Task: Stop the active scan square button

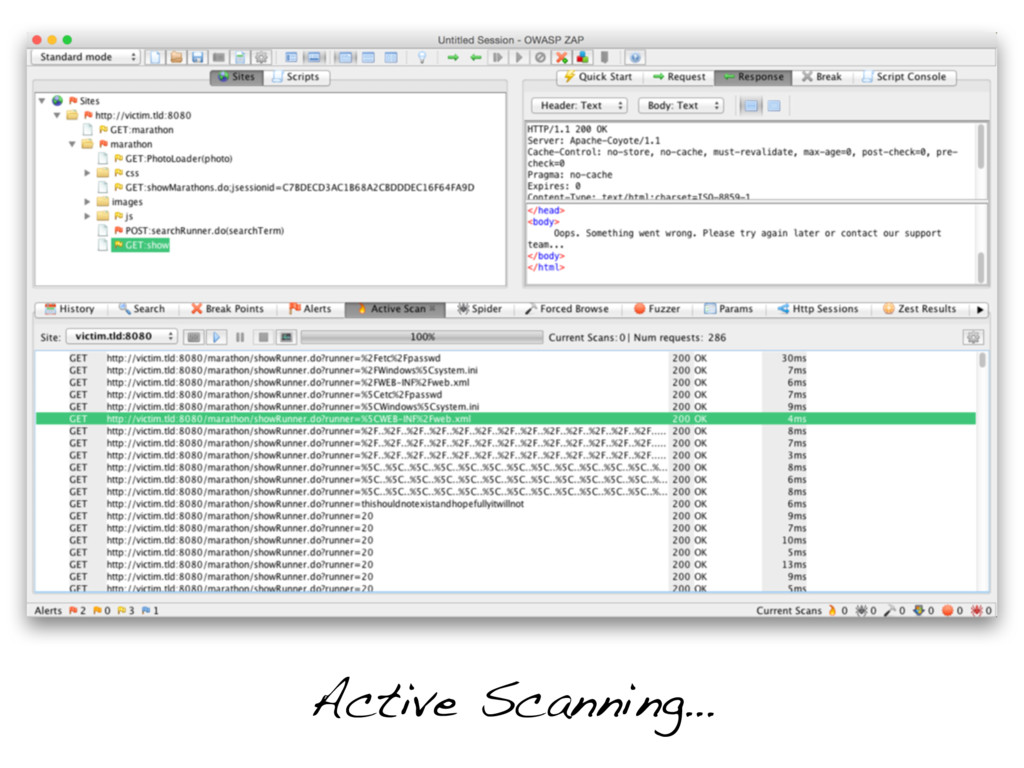Action: [263, 337]
